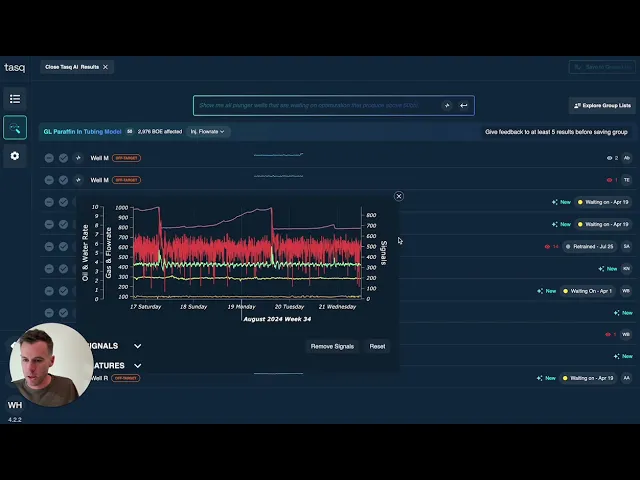Click the 58 count badge beside model name
Image resolution: width=640 pixels, height=480 pixels.
pyautogui.click(x=130, y=132)
